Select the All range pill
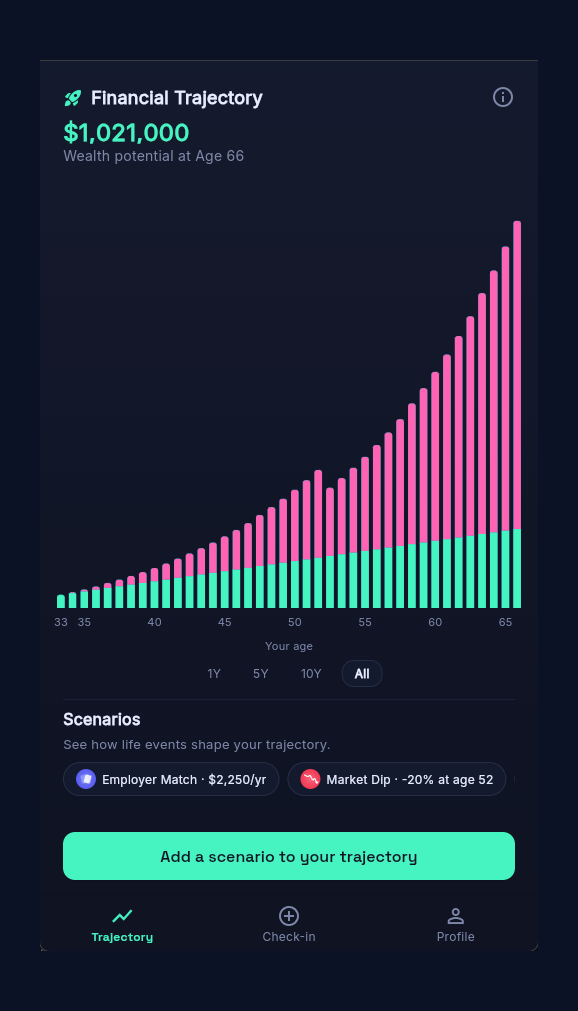 [362, 673]
